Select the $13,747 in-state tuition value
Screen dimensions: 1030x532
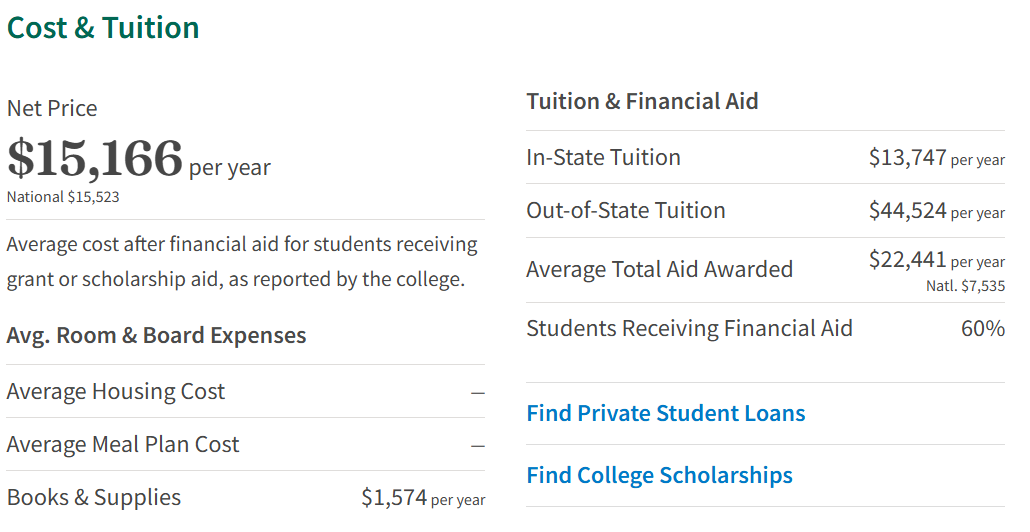pyautogui.click(x=907, y=158)
